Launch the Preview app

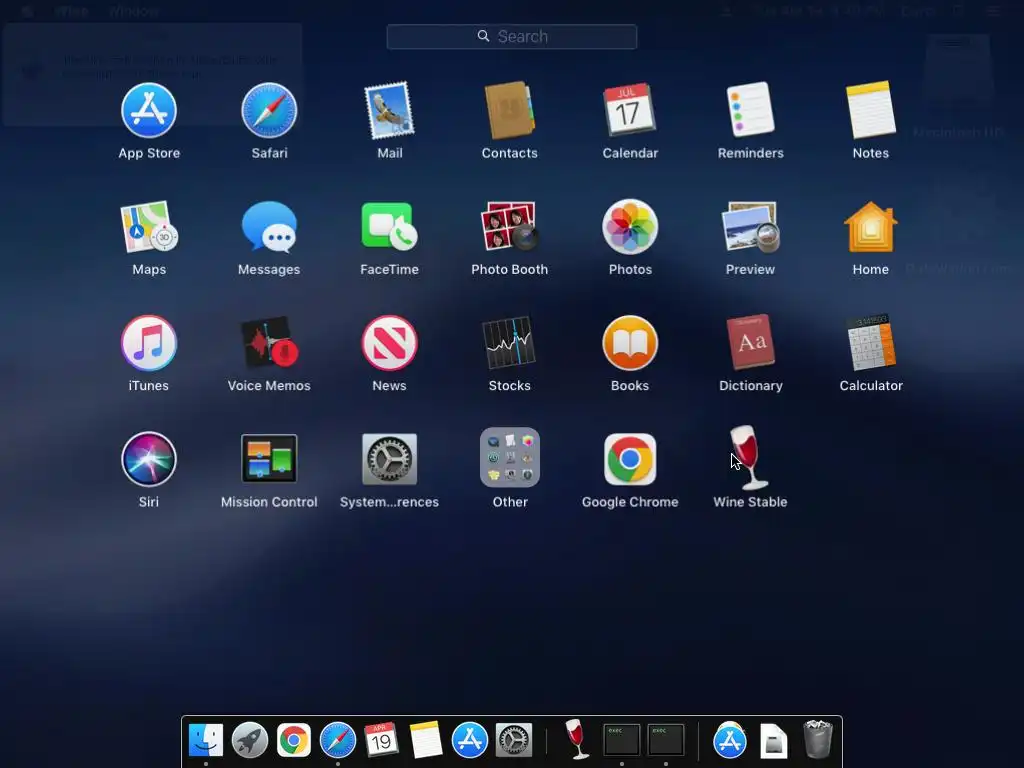coord(750,227)
